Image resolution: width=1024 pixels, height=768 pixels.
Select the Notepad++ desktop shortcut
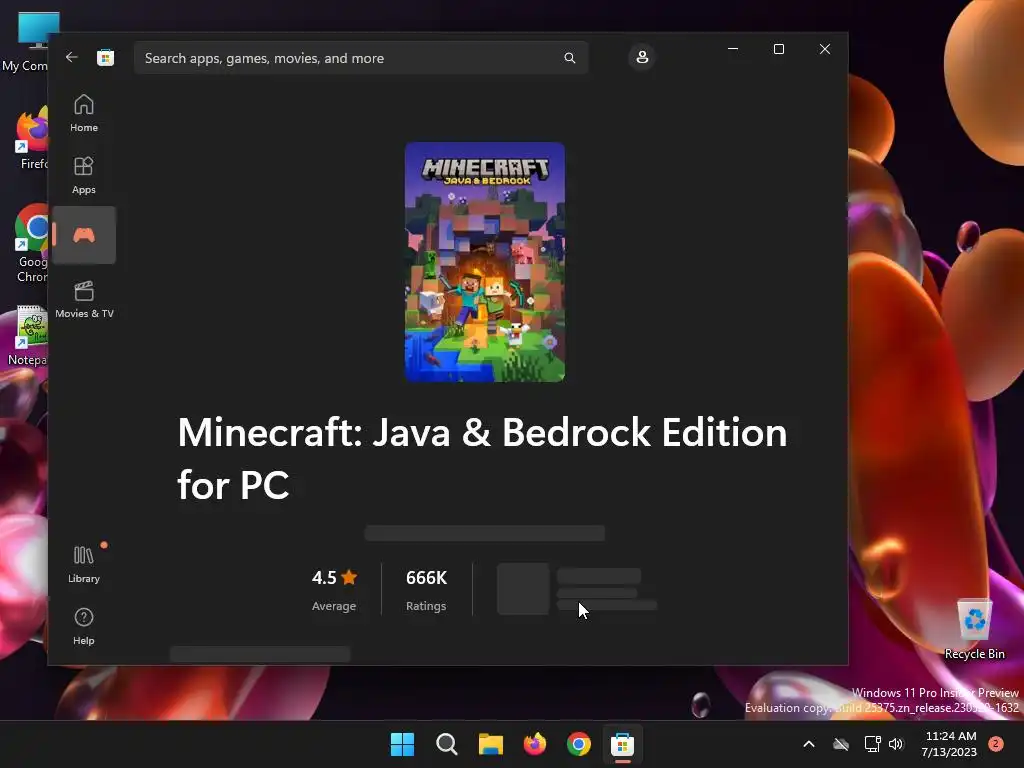[x=27, y=336]
